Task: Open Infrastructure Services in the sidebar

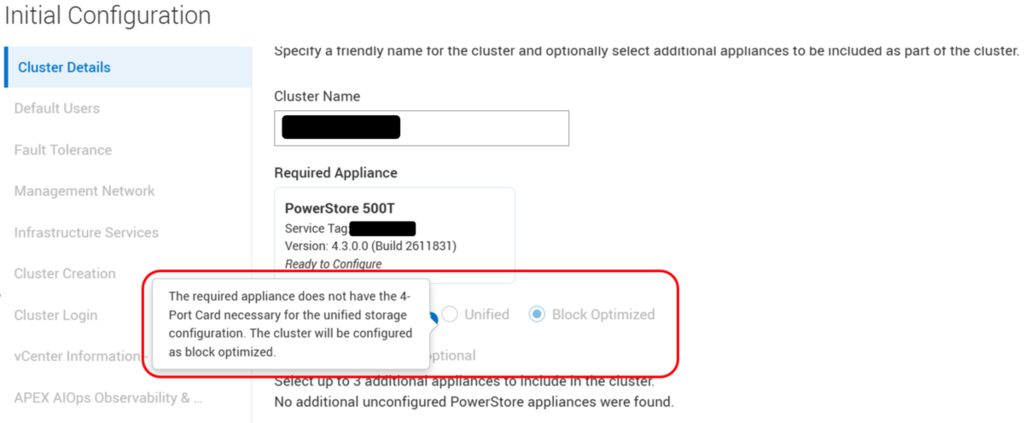Action: tap(86, 232)
